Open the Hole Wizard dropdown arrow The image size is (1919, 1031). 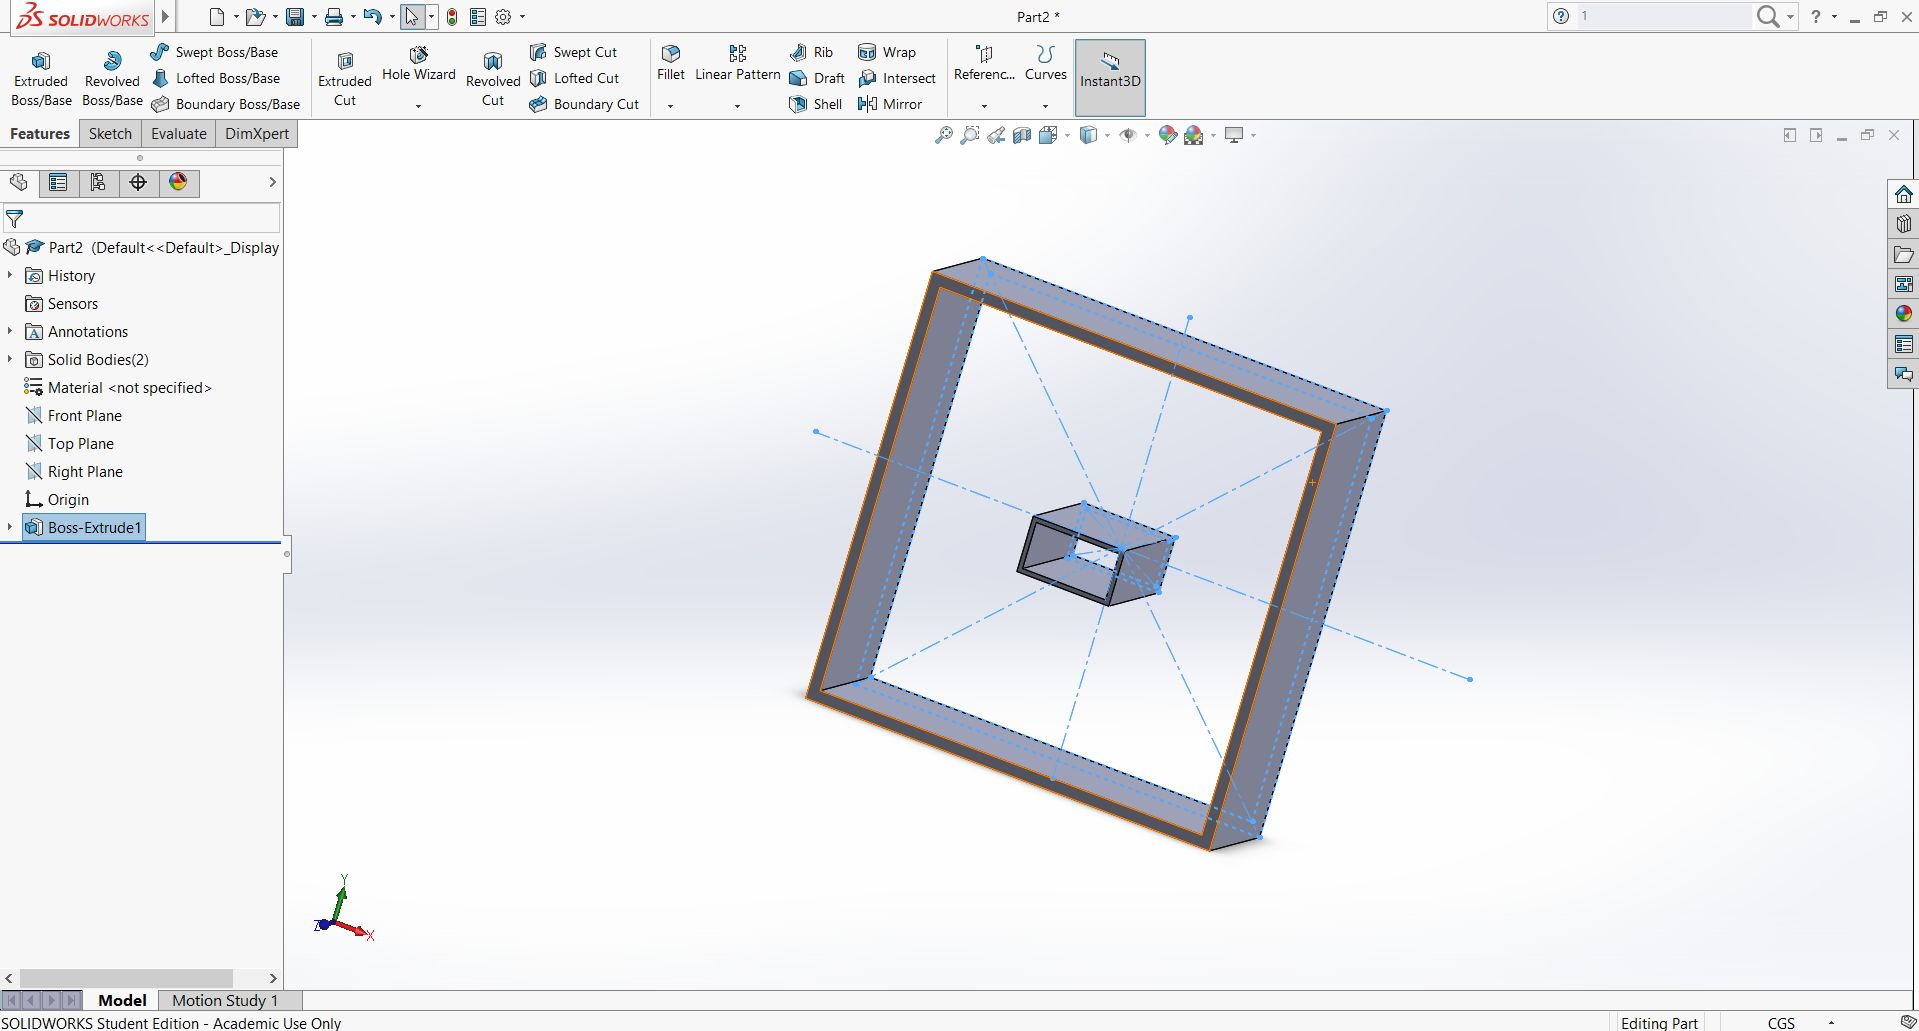[418, 105]
